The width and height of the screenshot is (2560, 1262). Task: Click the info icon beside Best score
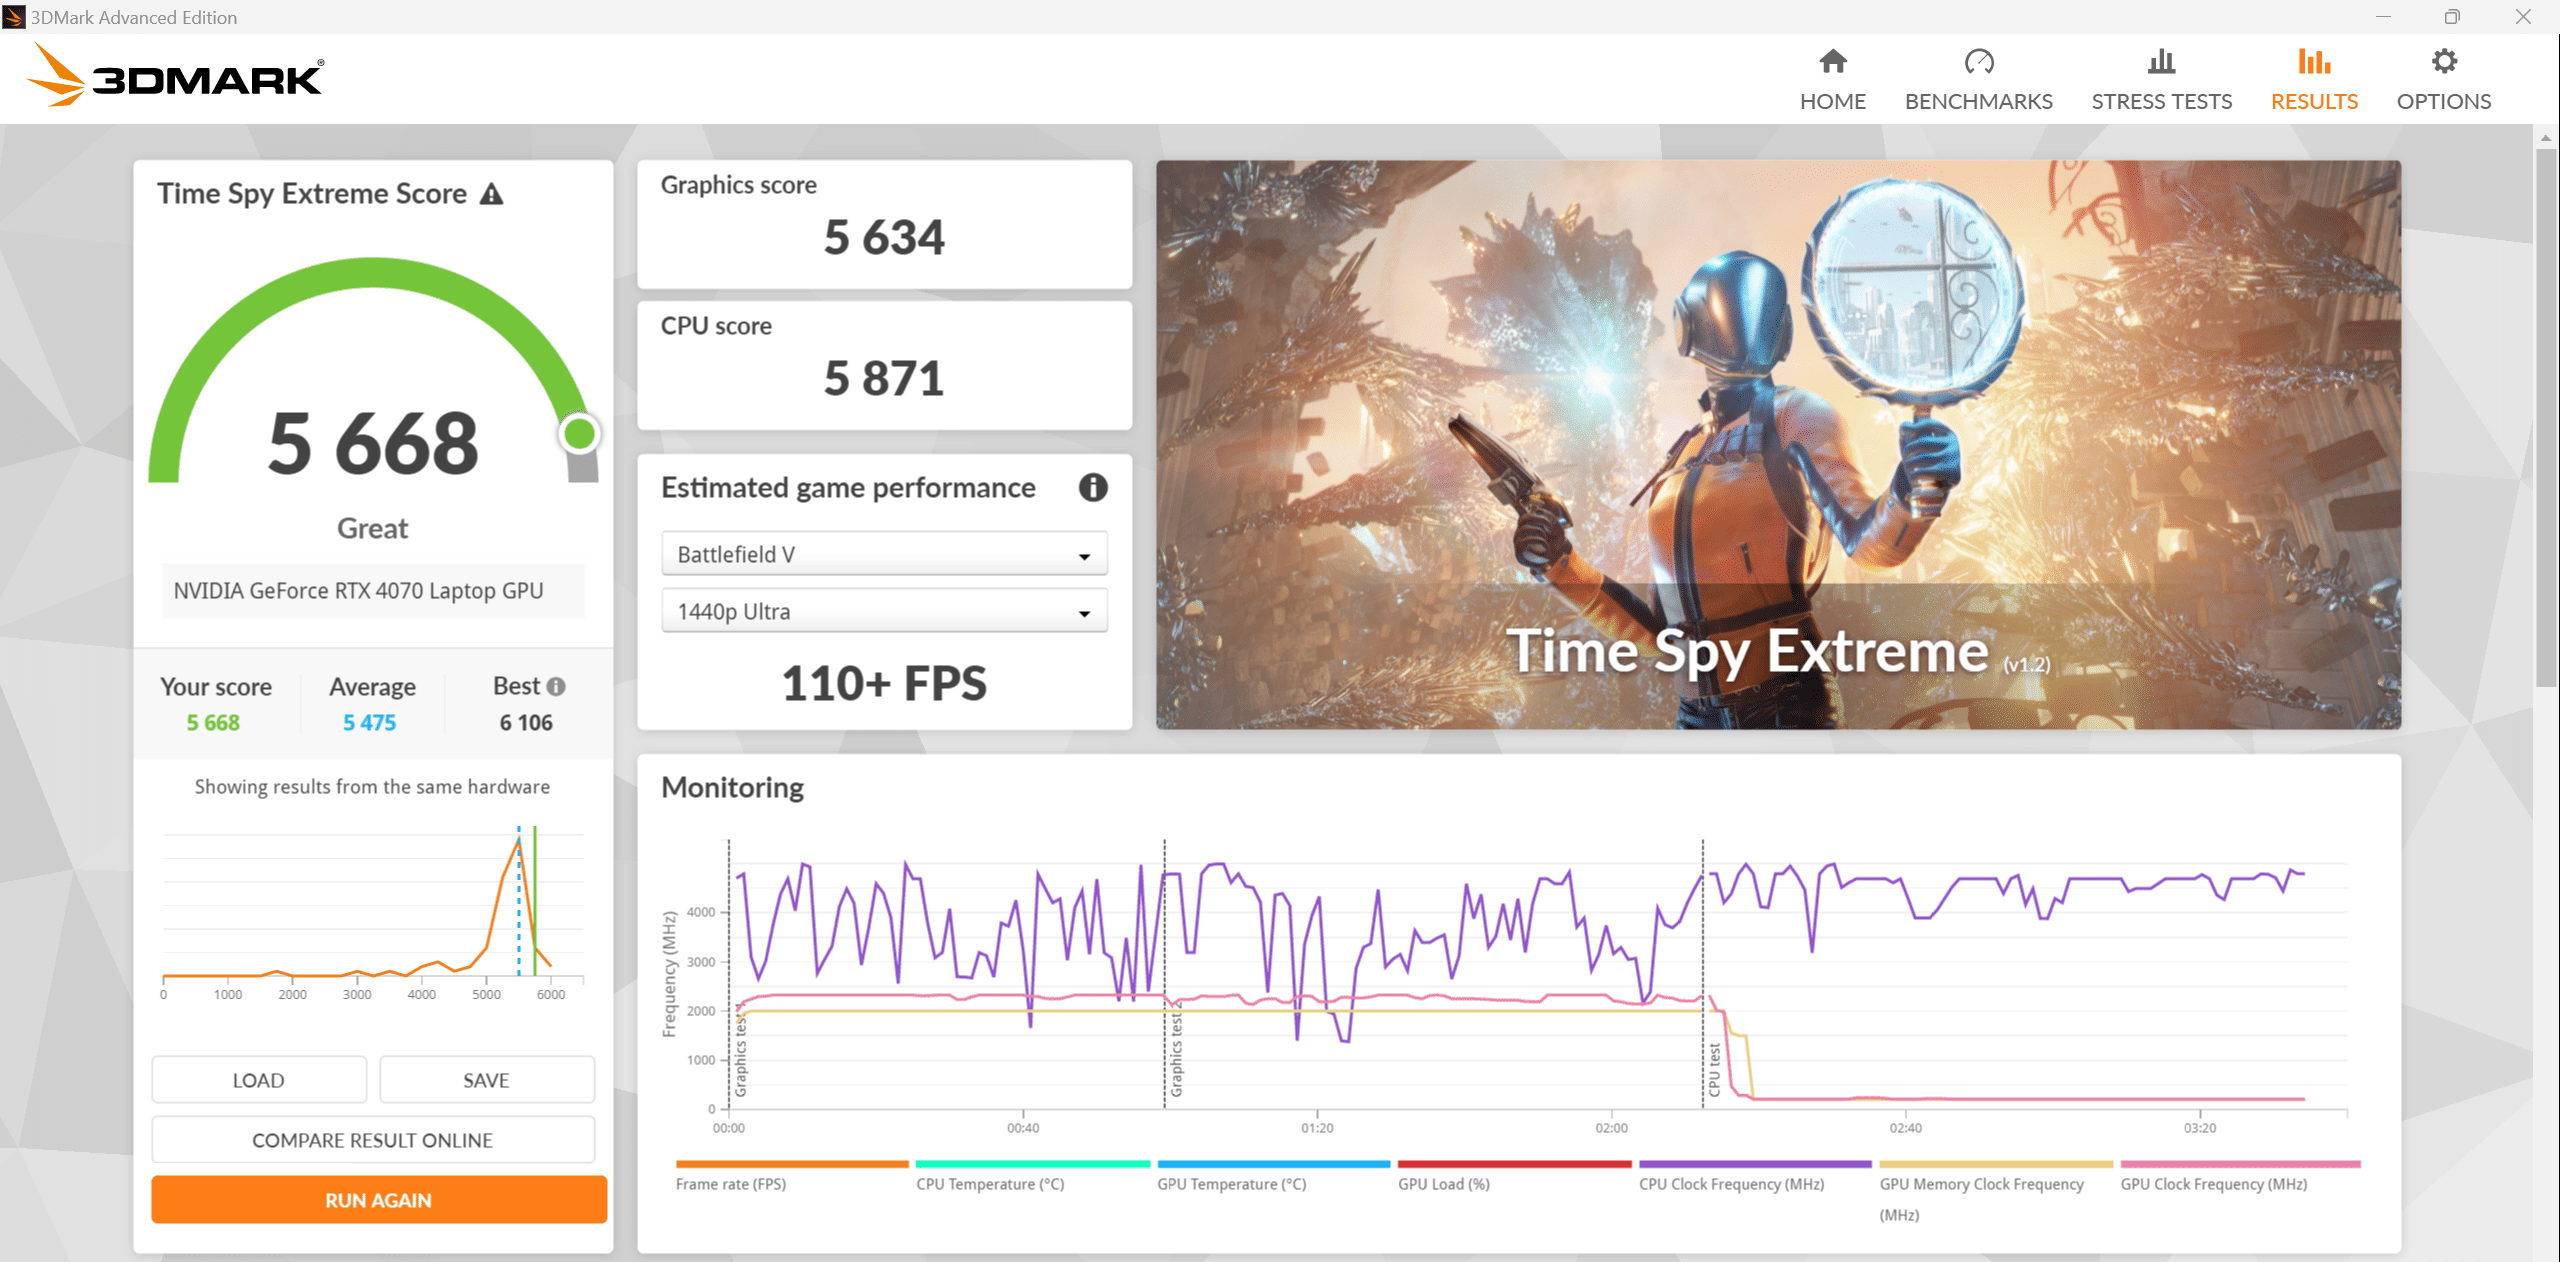[557, 687]
